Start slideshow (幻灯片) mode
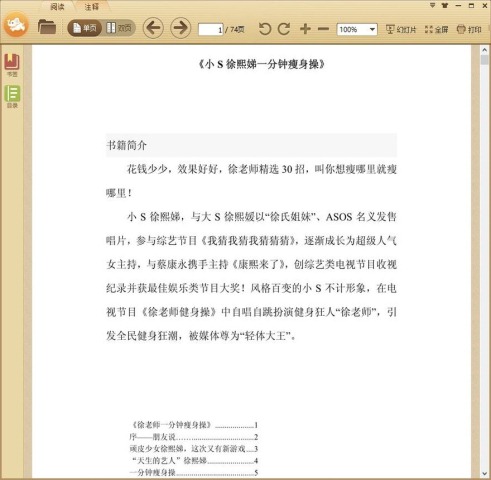The width and height of the screenshot is (491, 480). click(x=401, y=30)
